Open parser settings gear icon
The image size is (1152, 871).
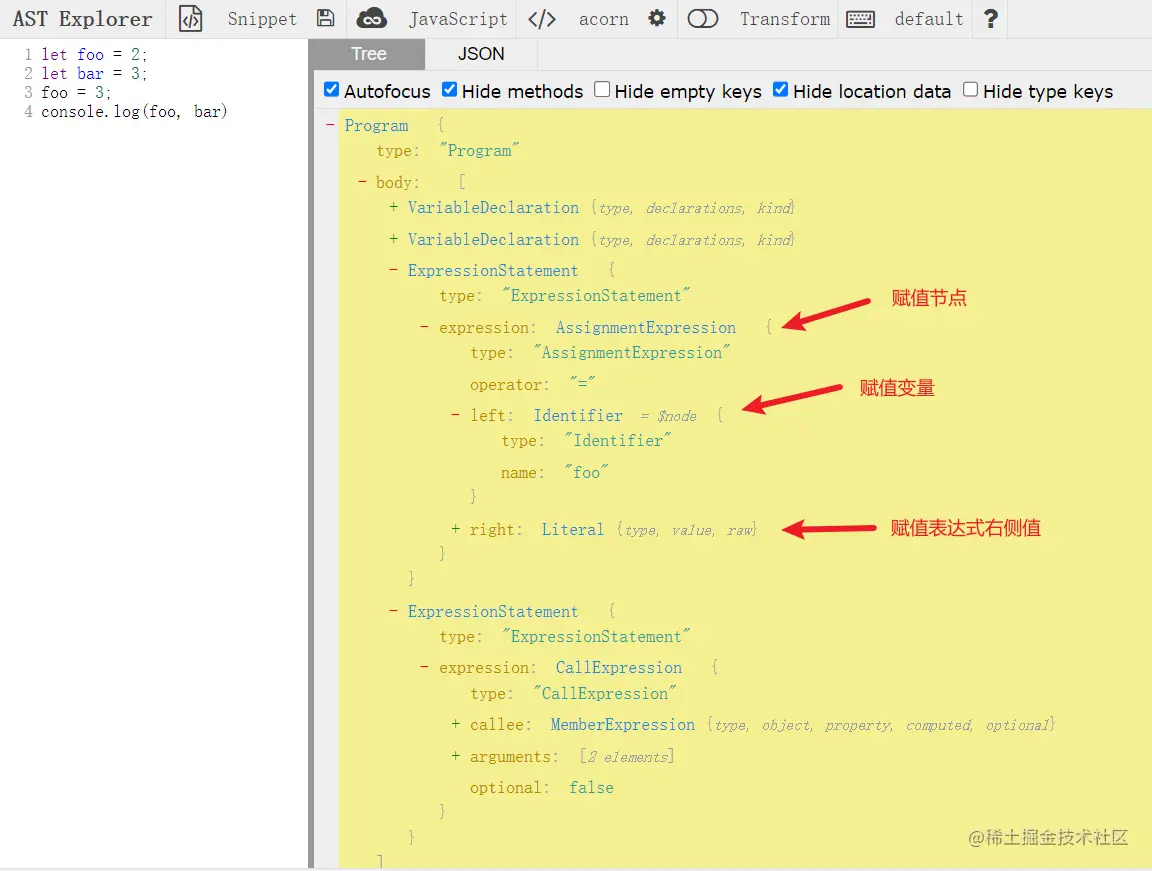tap(657, 18)
